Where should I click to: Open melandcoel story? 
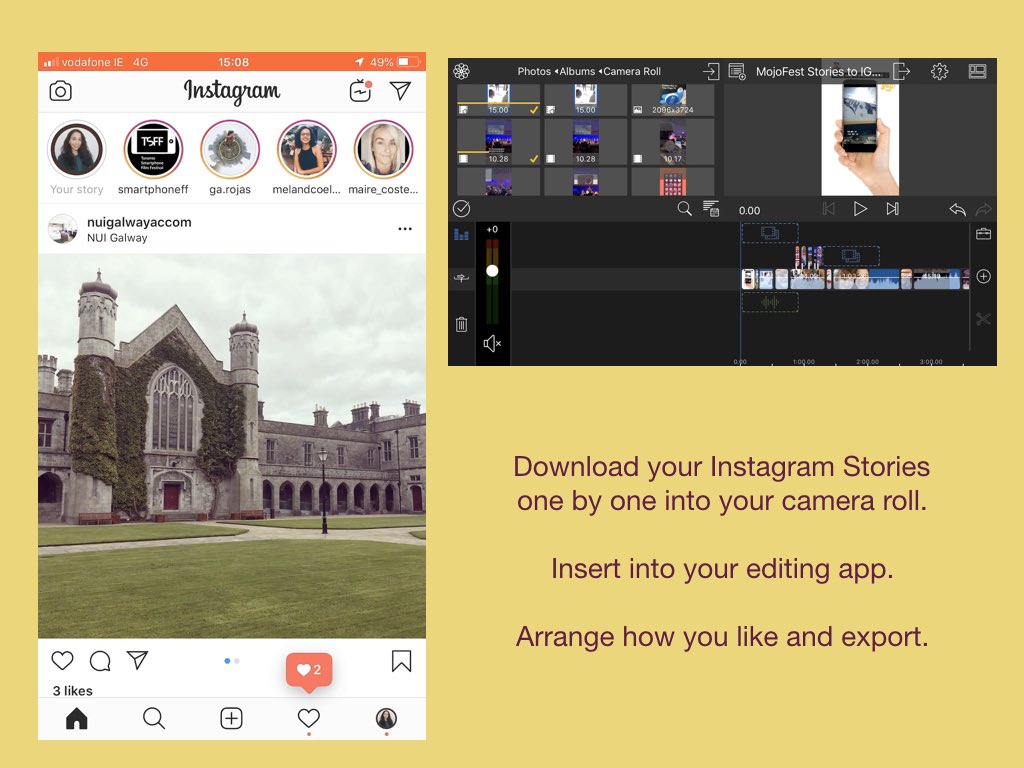pyautogui.click(x=306, y=150)
